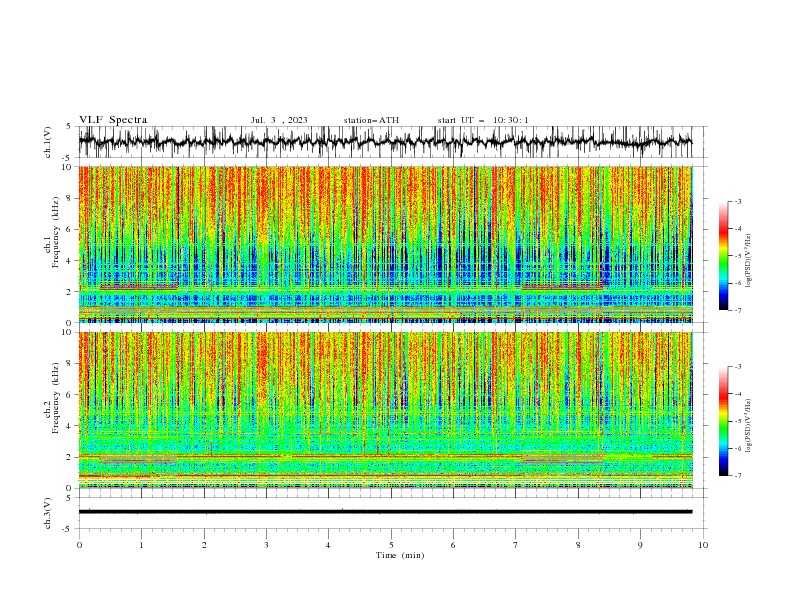The width and height of the screenshot is (792, 612).
Task: Click the "-7" value on lower color bar
Action: 738,476
